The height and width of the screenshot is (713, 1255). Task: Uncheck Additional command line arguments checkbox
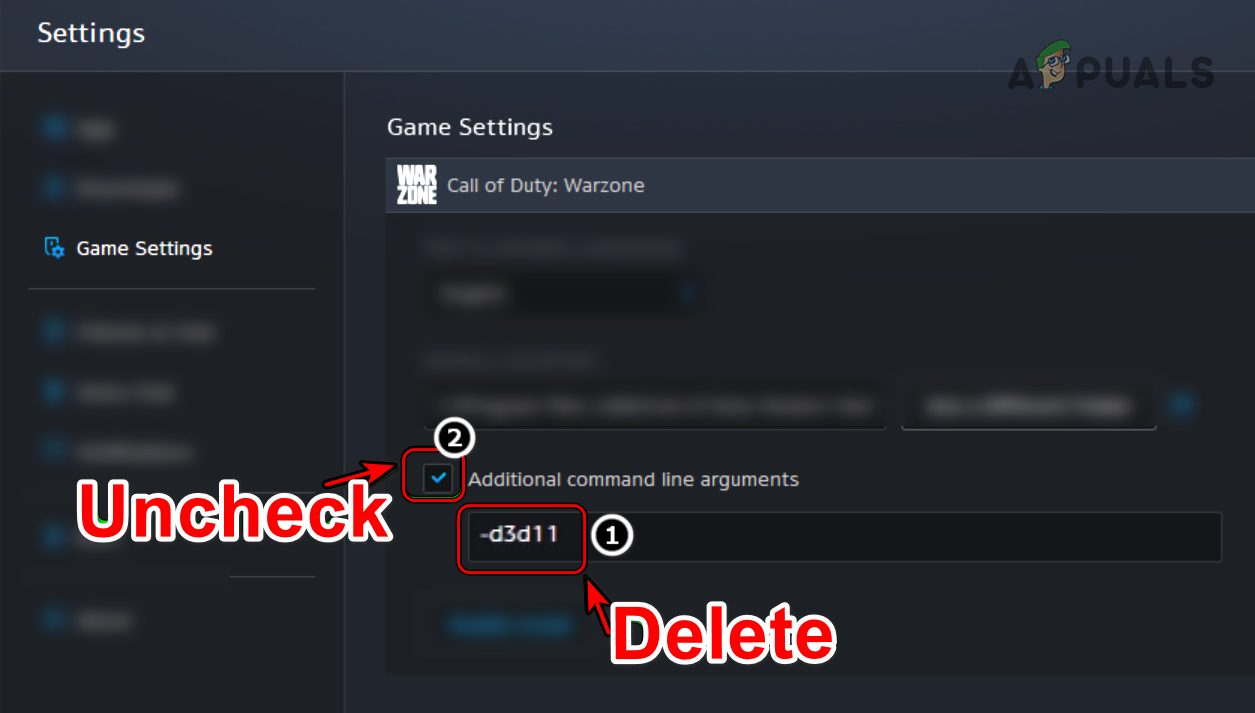tap(437, 479)
